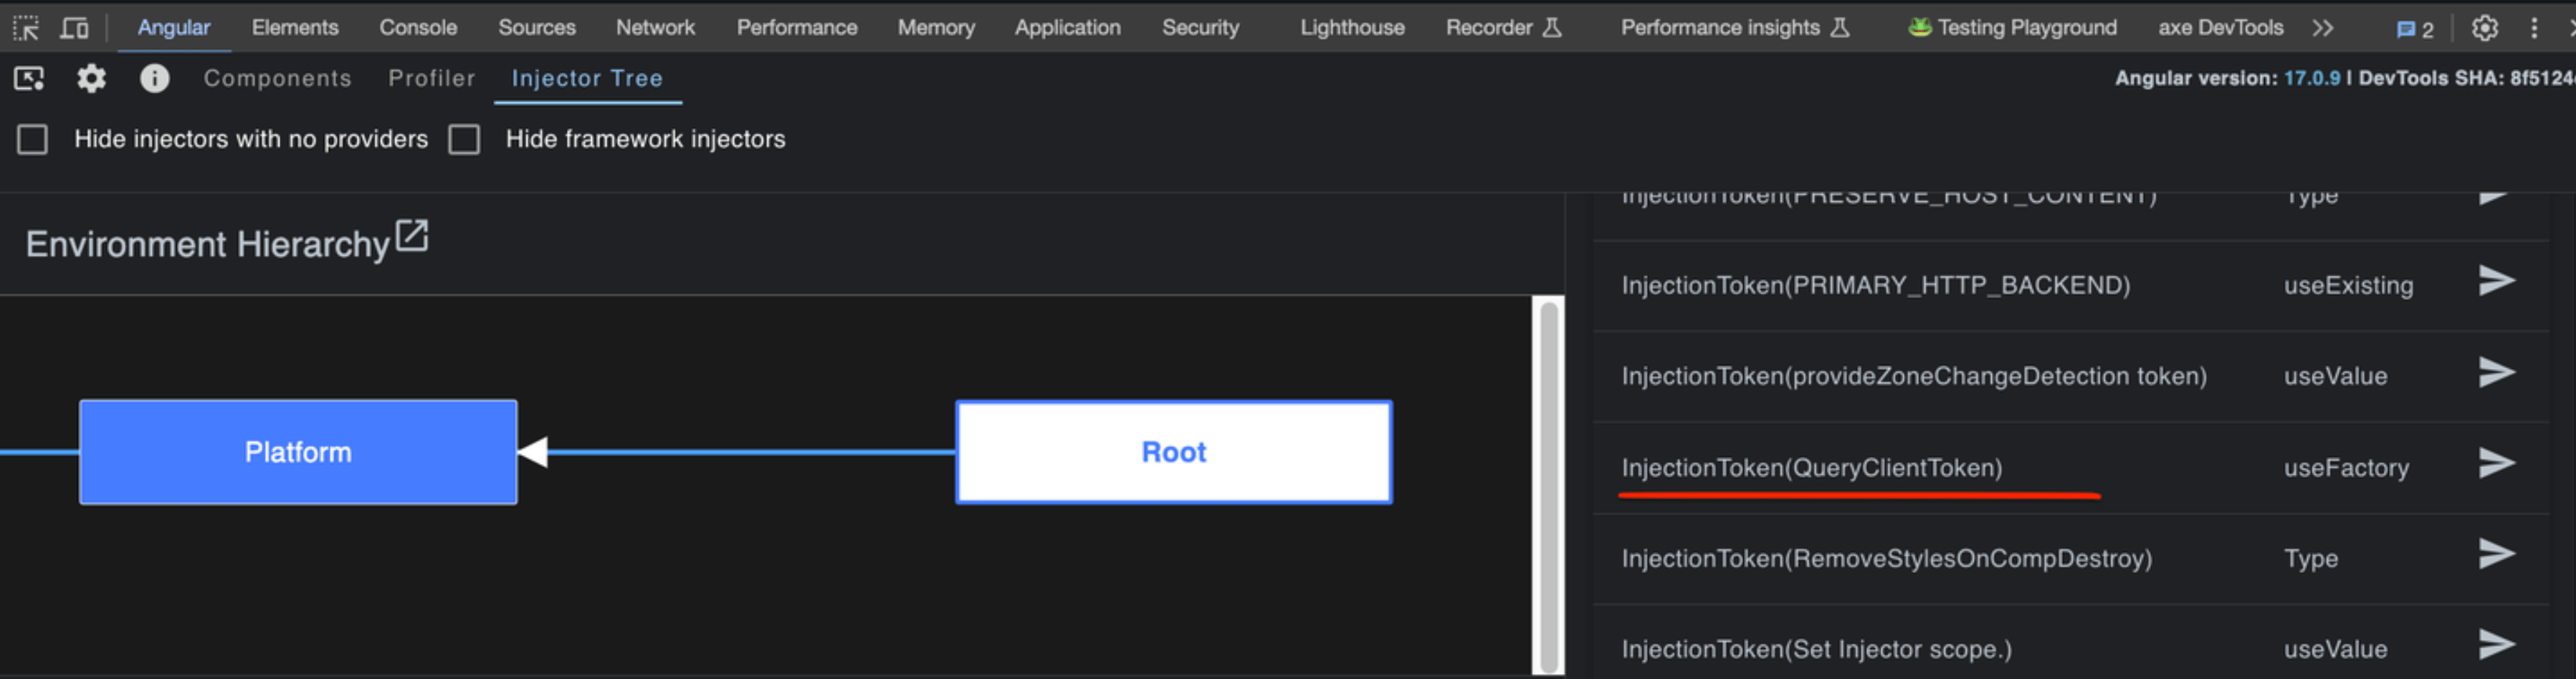The height and width of the screenshot is (679, 2576).
Task: Open the DevTools messages icon showing 2
Action: pos(2415,27)
